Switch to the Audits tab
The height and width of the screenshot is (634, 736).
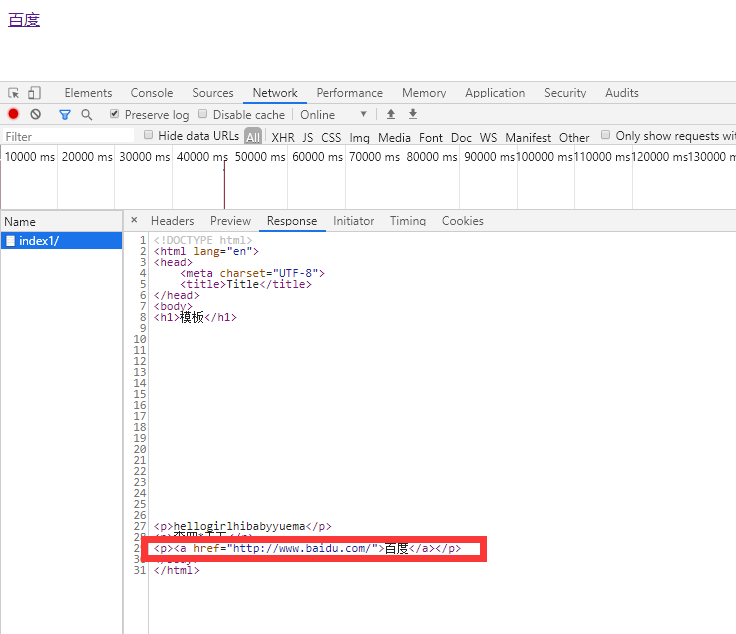[622, 93]
